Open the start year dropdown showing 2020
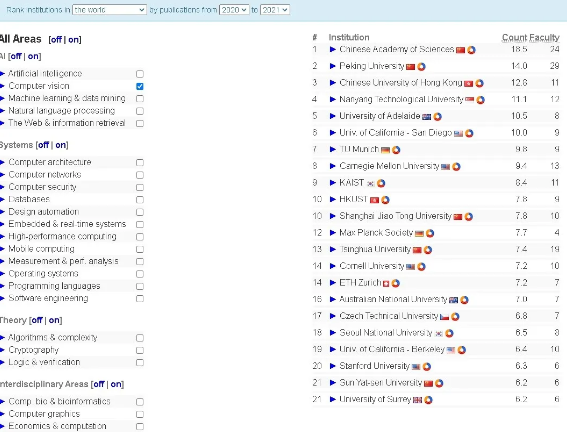 click(x=234, y=10)
